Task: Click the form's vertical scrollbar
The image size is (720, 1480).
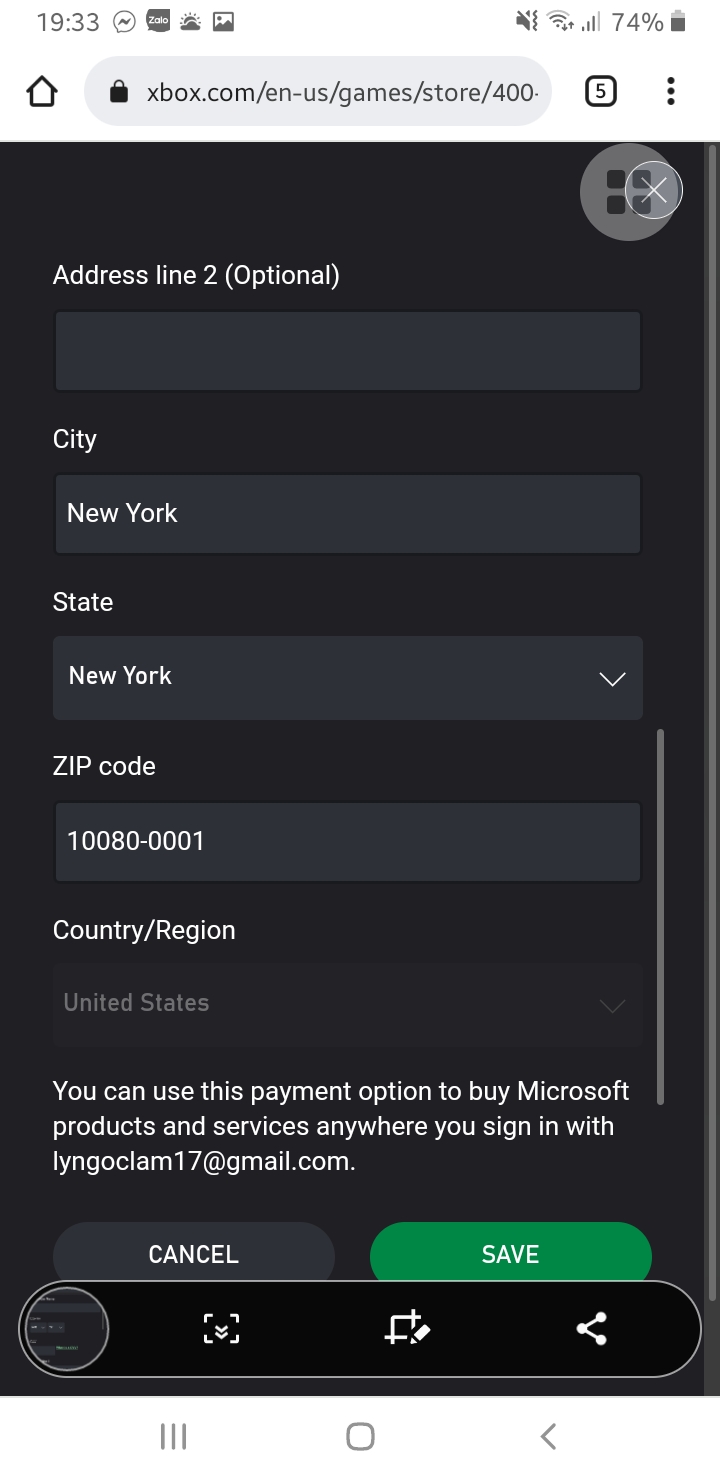Action: [x=660, y=915]
